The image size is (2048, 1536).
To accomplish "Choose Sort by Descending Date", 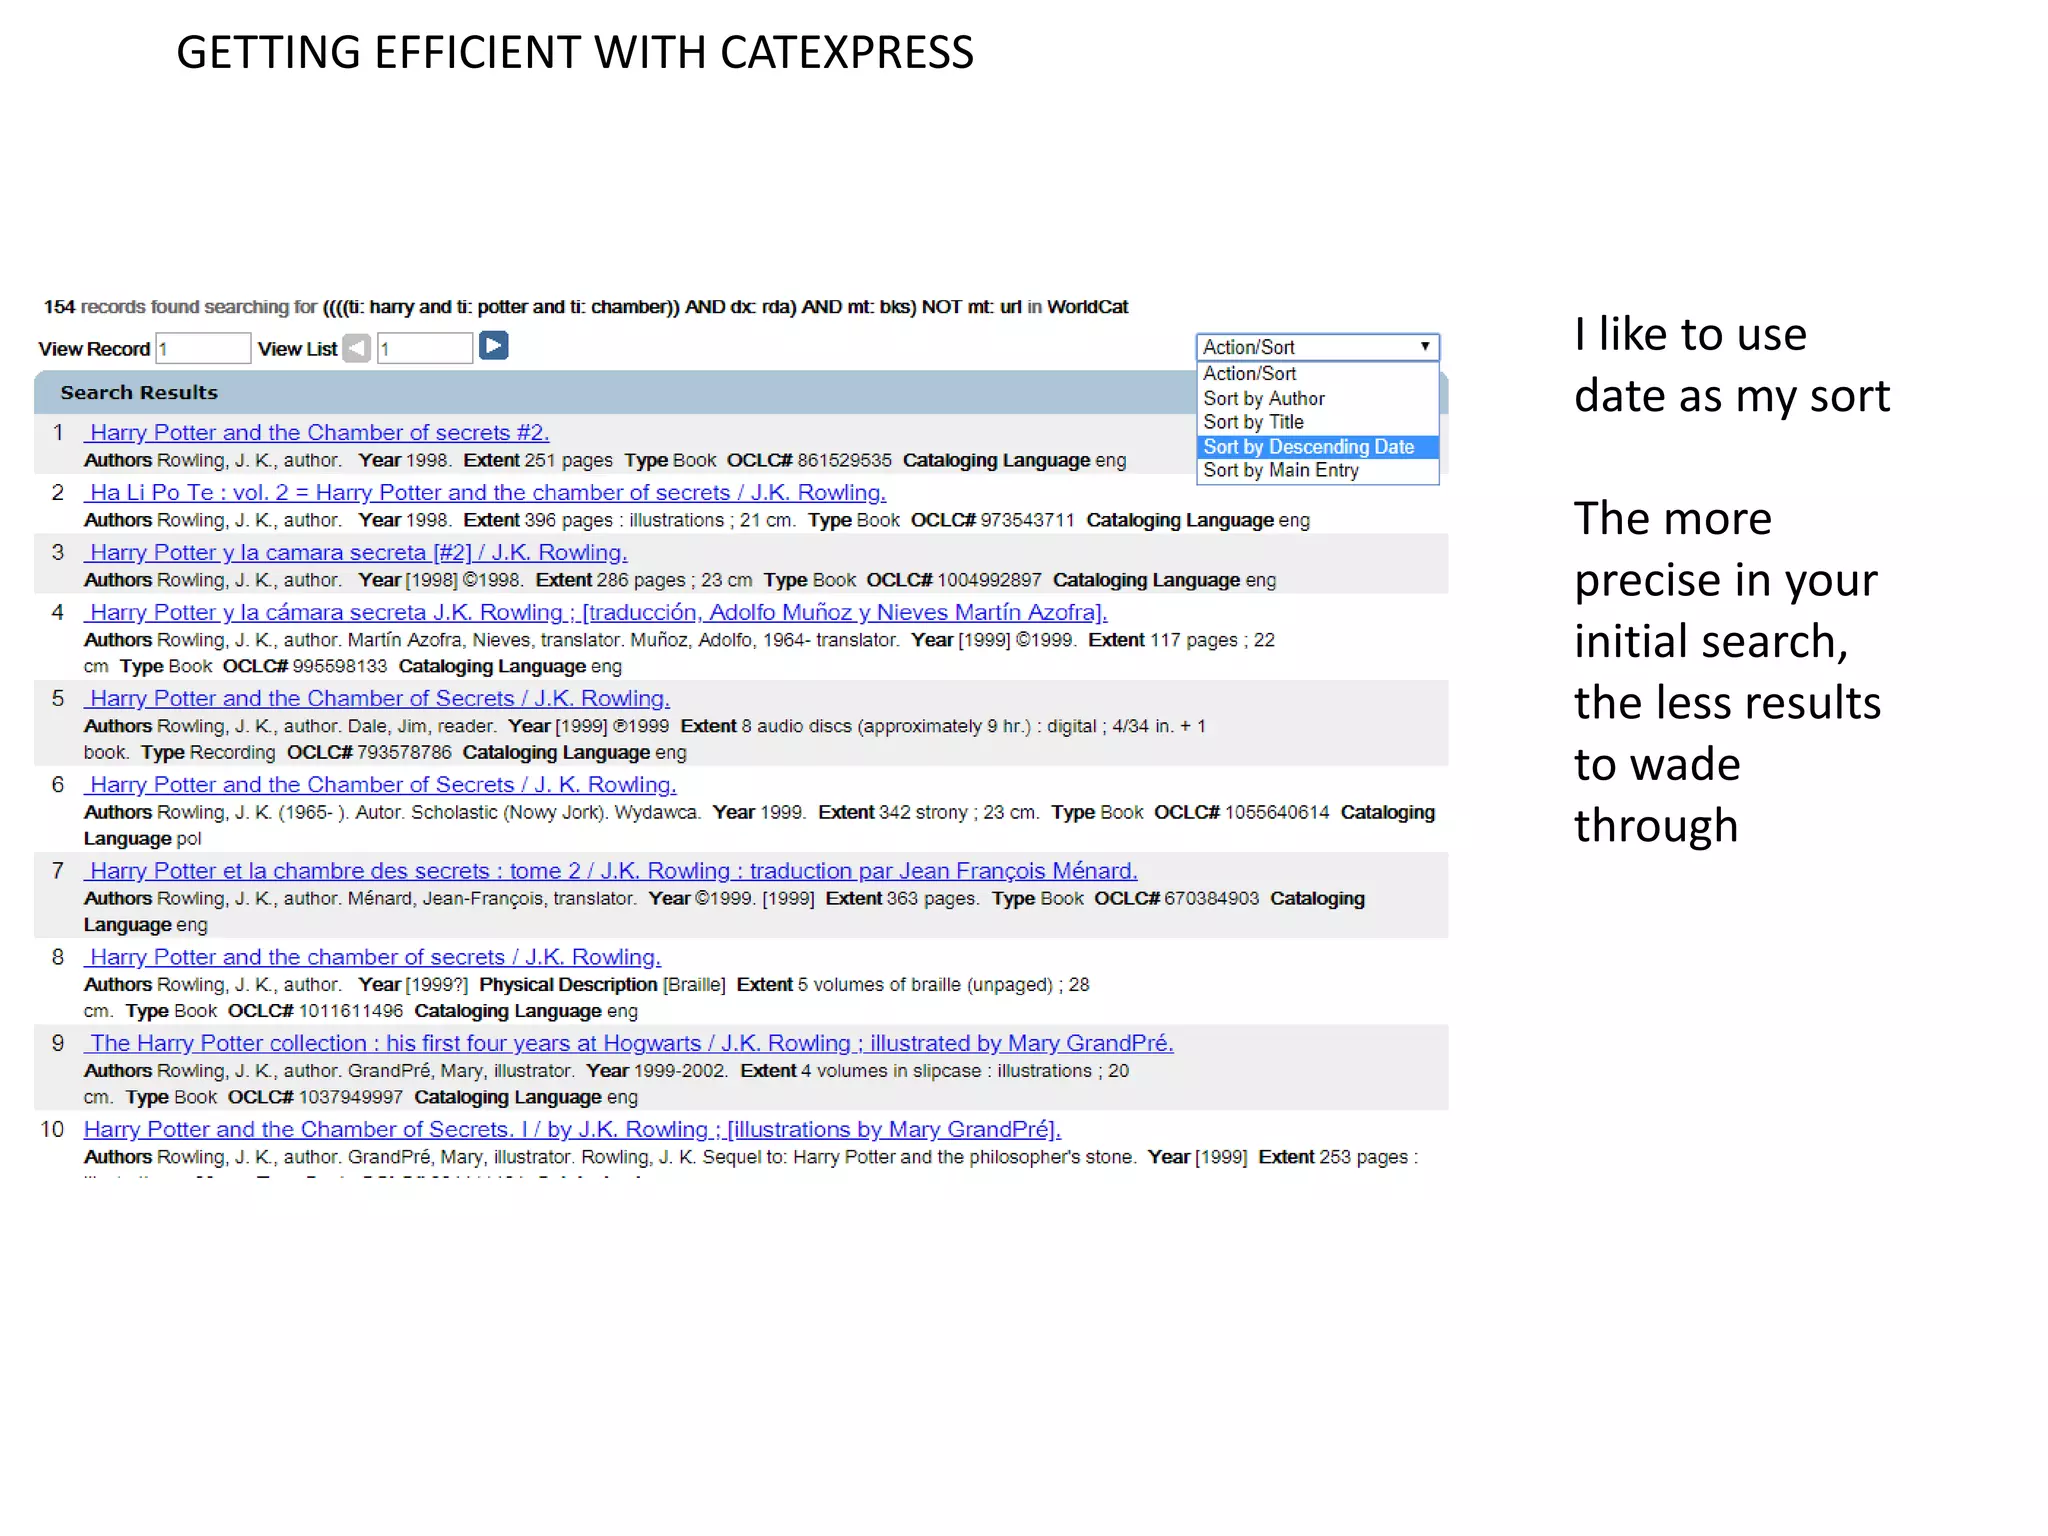I will [1317, 446].
